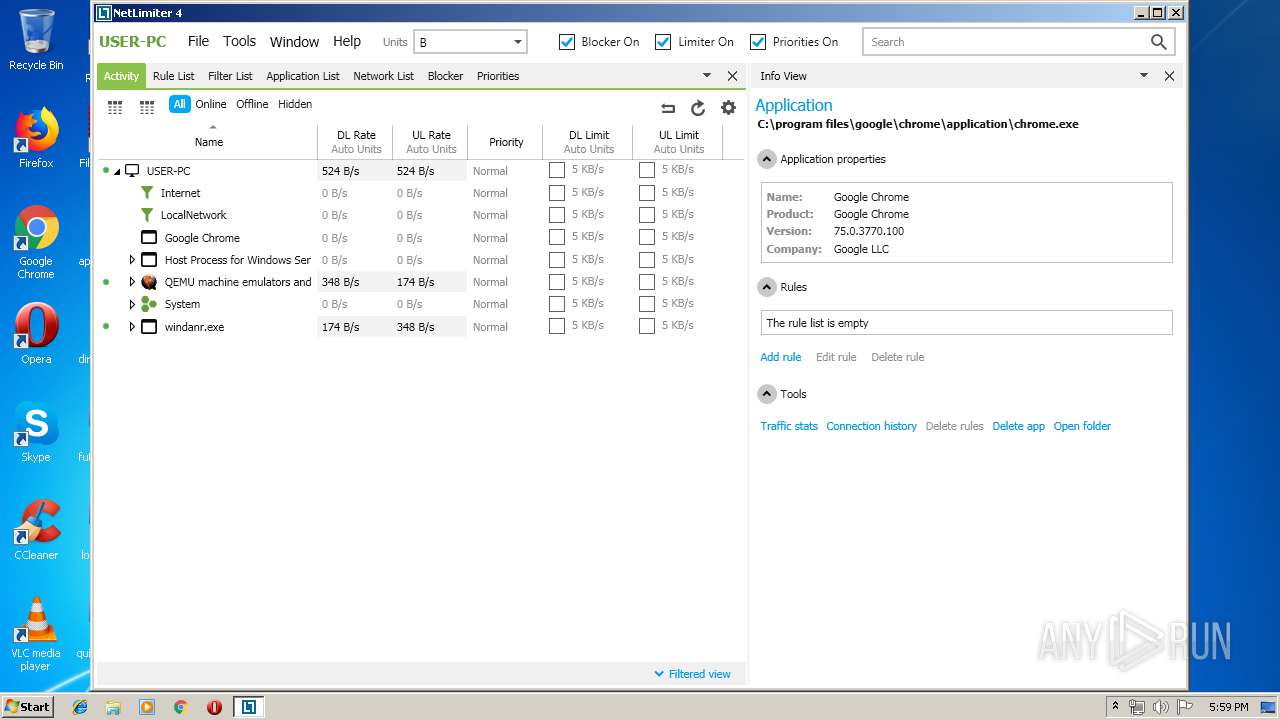The width and height of the screenshot is (1280, 720).
Task: Enable UL Limit for USER-PC row
Action: [647, 170]
